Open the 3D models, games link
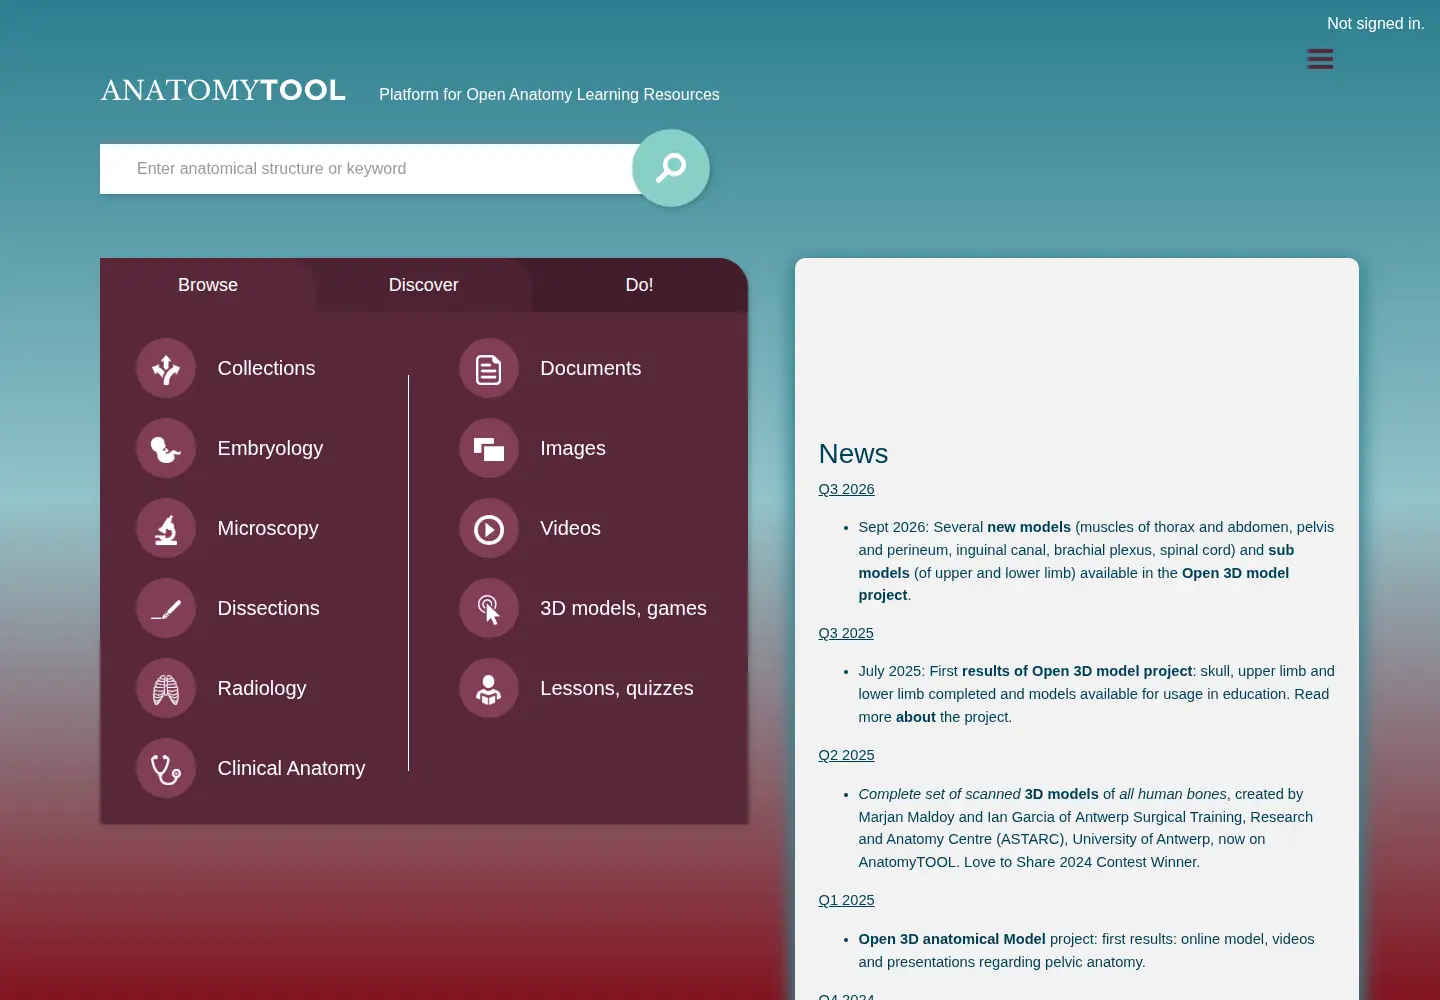The image size is (1440, 1000). coord(624,608)
